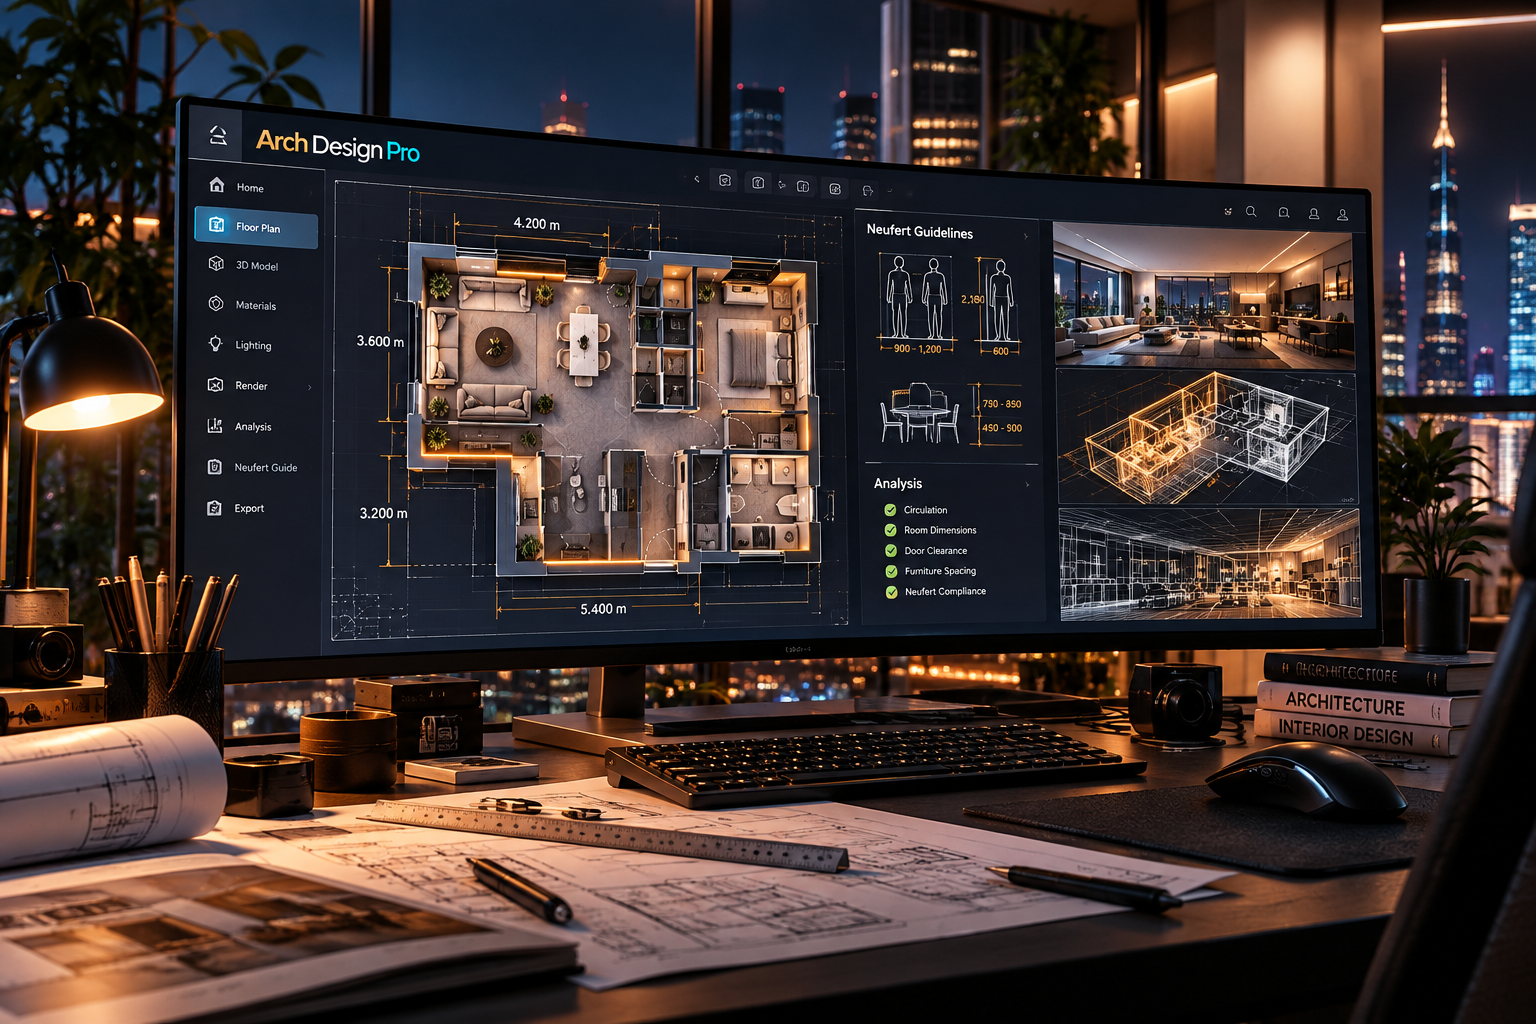1536x1024 pixels.
Task: Click the 4.200 m dimension label
Action: coord(536,224)
